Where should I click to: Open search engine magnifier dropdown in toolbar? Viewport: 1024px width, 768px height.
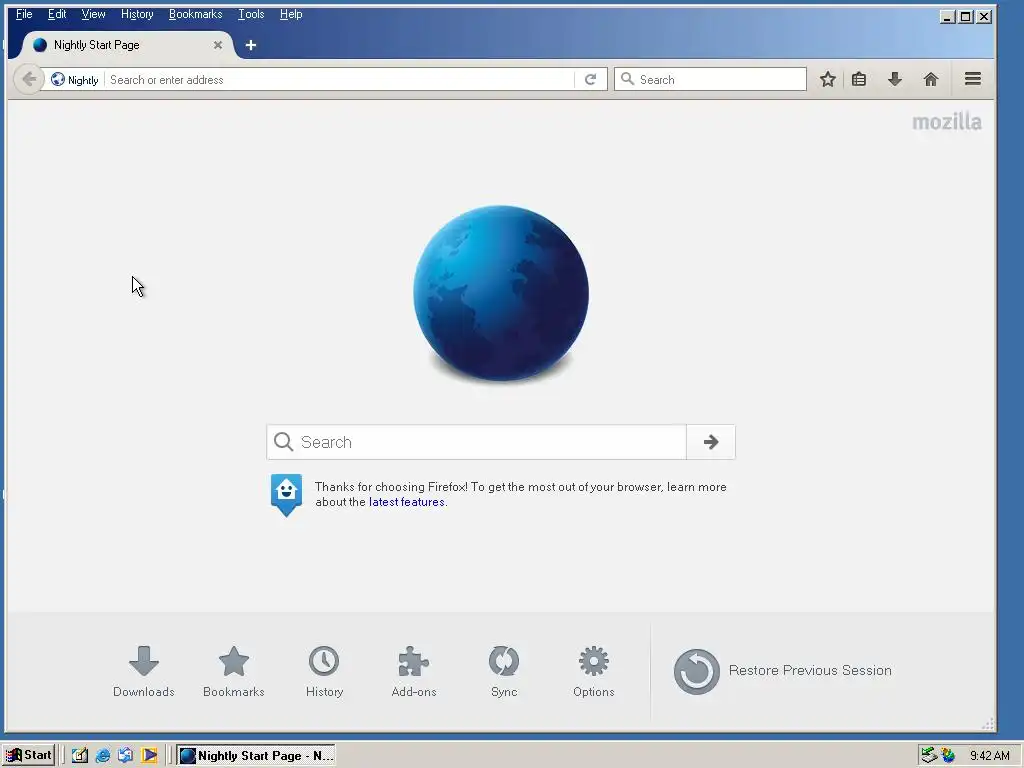[627, 79]
